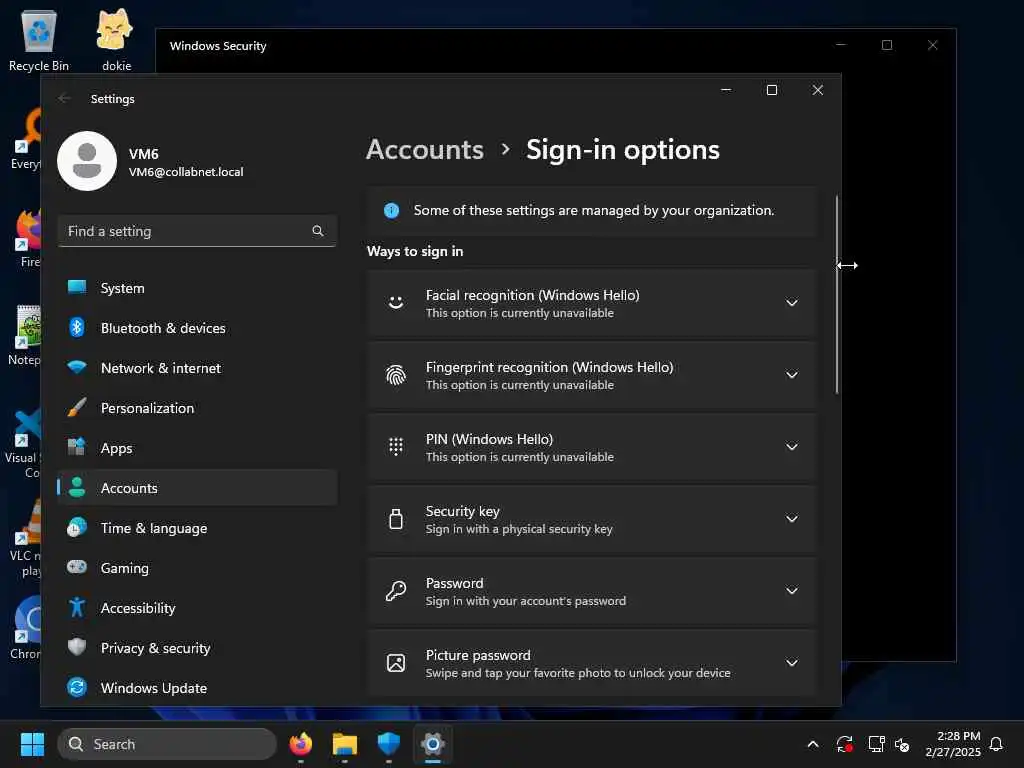Click the Accessibility figure icon
The height and width of the screenshot is (768, 1024).
77,607
